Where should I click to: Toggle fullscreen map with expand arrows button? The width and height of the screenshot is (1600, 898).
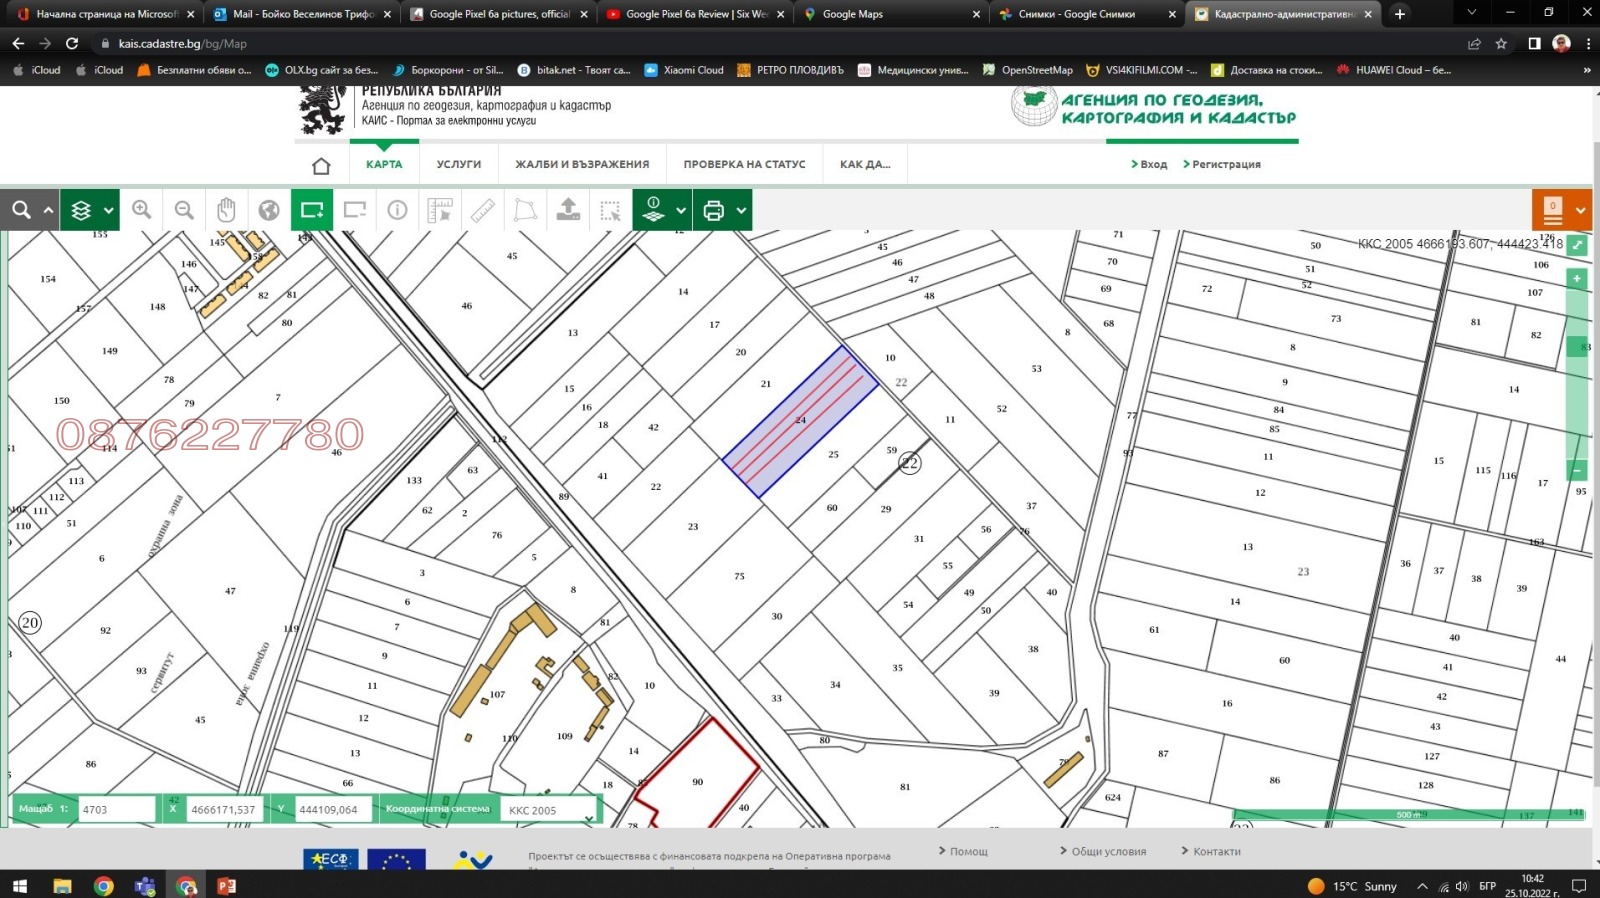(1577, 245)
